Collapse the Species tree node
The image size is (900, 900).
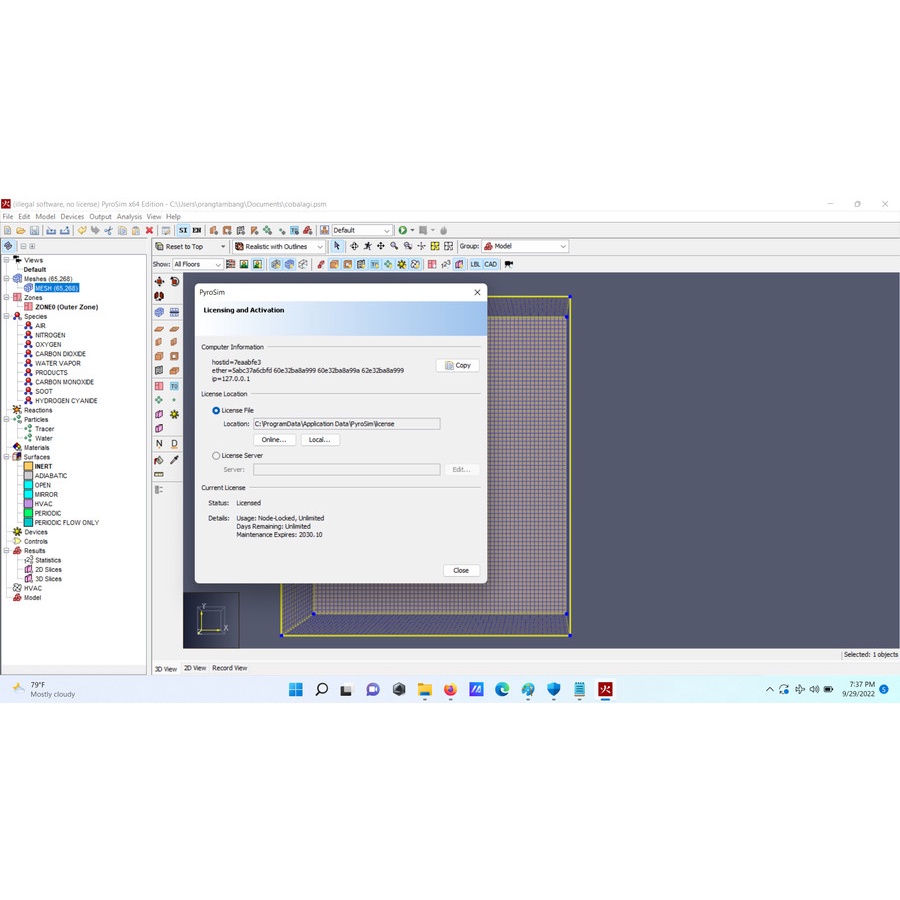pyautogui.click(x=6, y=316)
